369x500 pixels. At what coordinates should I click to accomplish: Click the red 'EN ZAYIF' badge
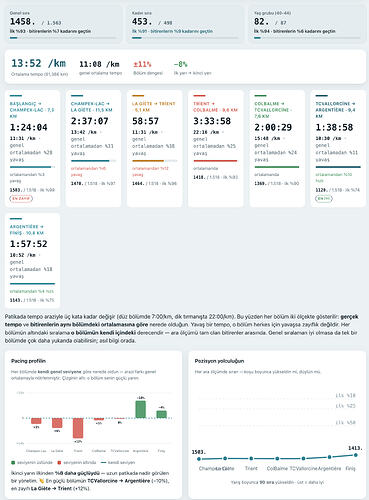pyautogui.click(x=21, y=198)
